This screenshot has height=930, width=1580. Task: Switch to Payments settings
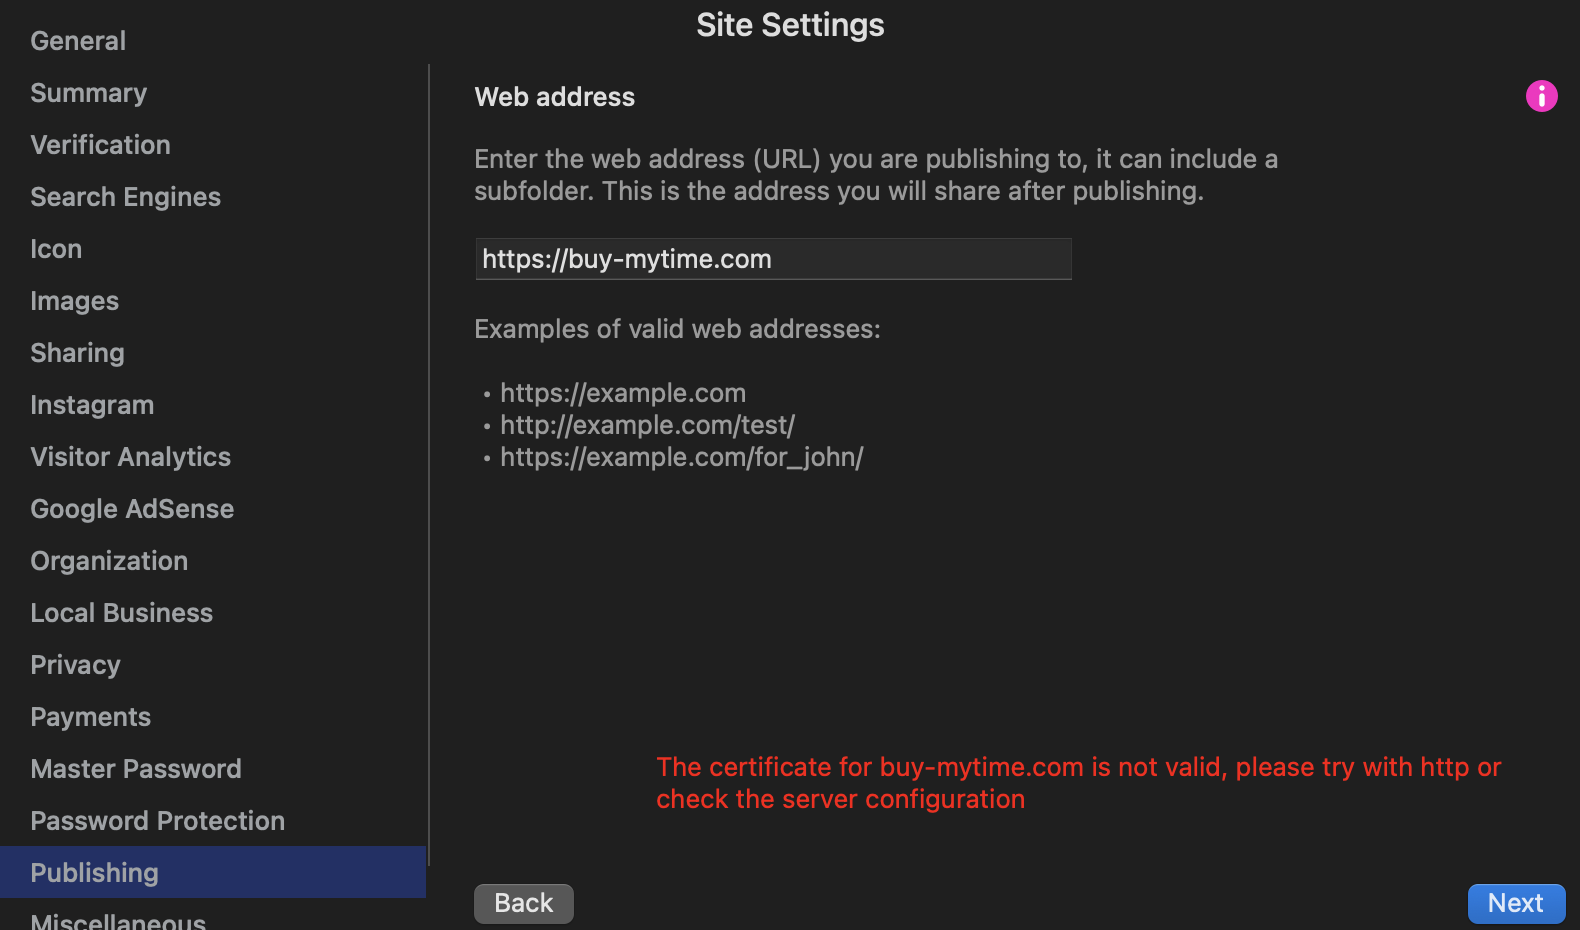tap(90, 717)
